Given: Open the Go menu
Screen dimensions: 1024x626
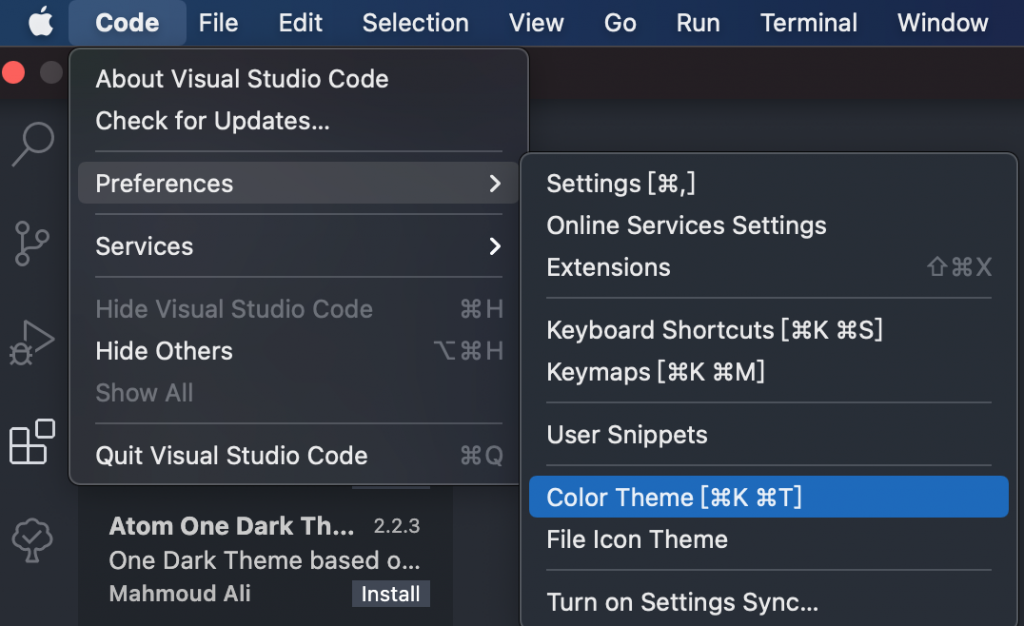Looking at the screenshot, I should (x=620, y=23).
